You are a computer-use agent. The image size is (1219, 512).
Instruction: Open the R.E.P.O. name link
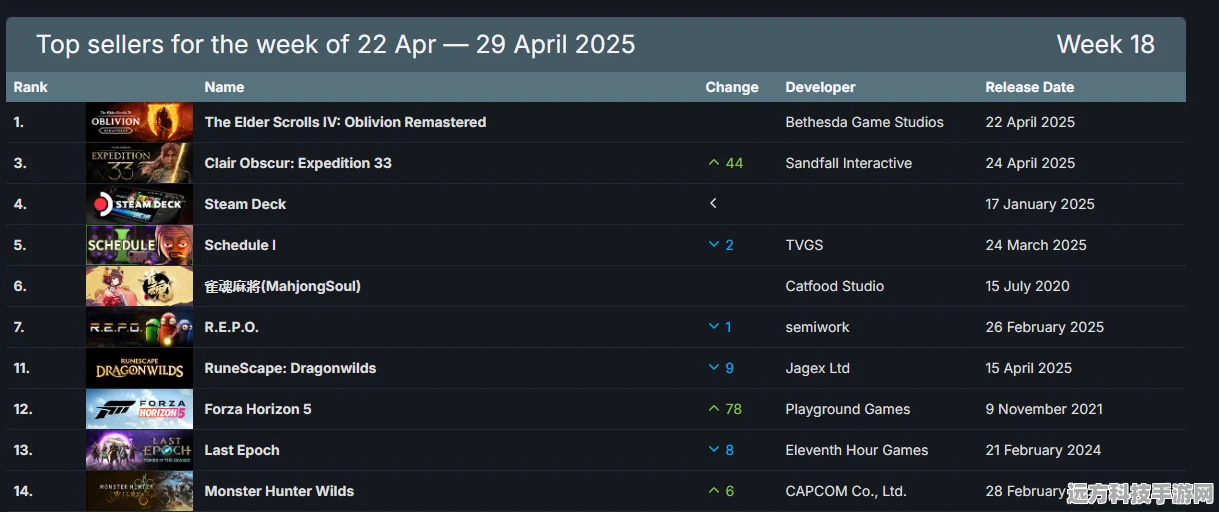[232, 327]
